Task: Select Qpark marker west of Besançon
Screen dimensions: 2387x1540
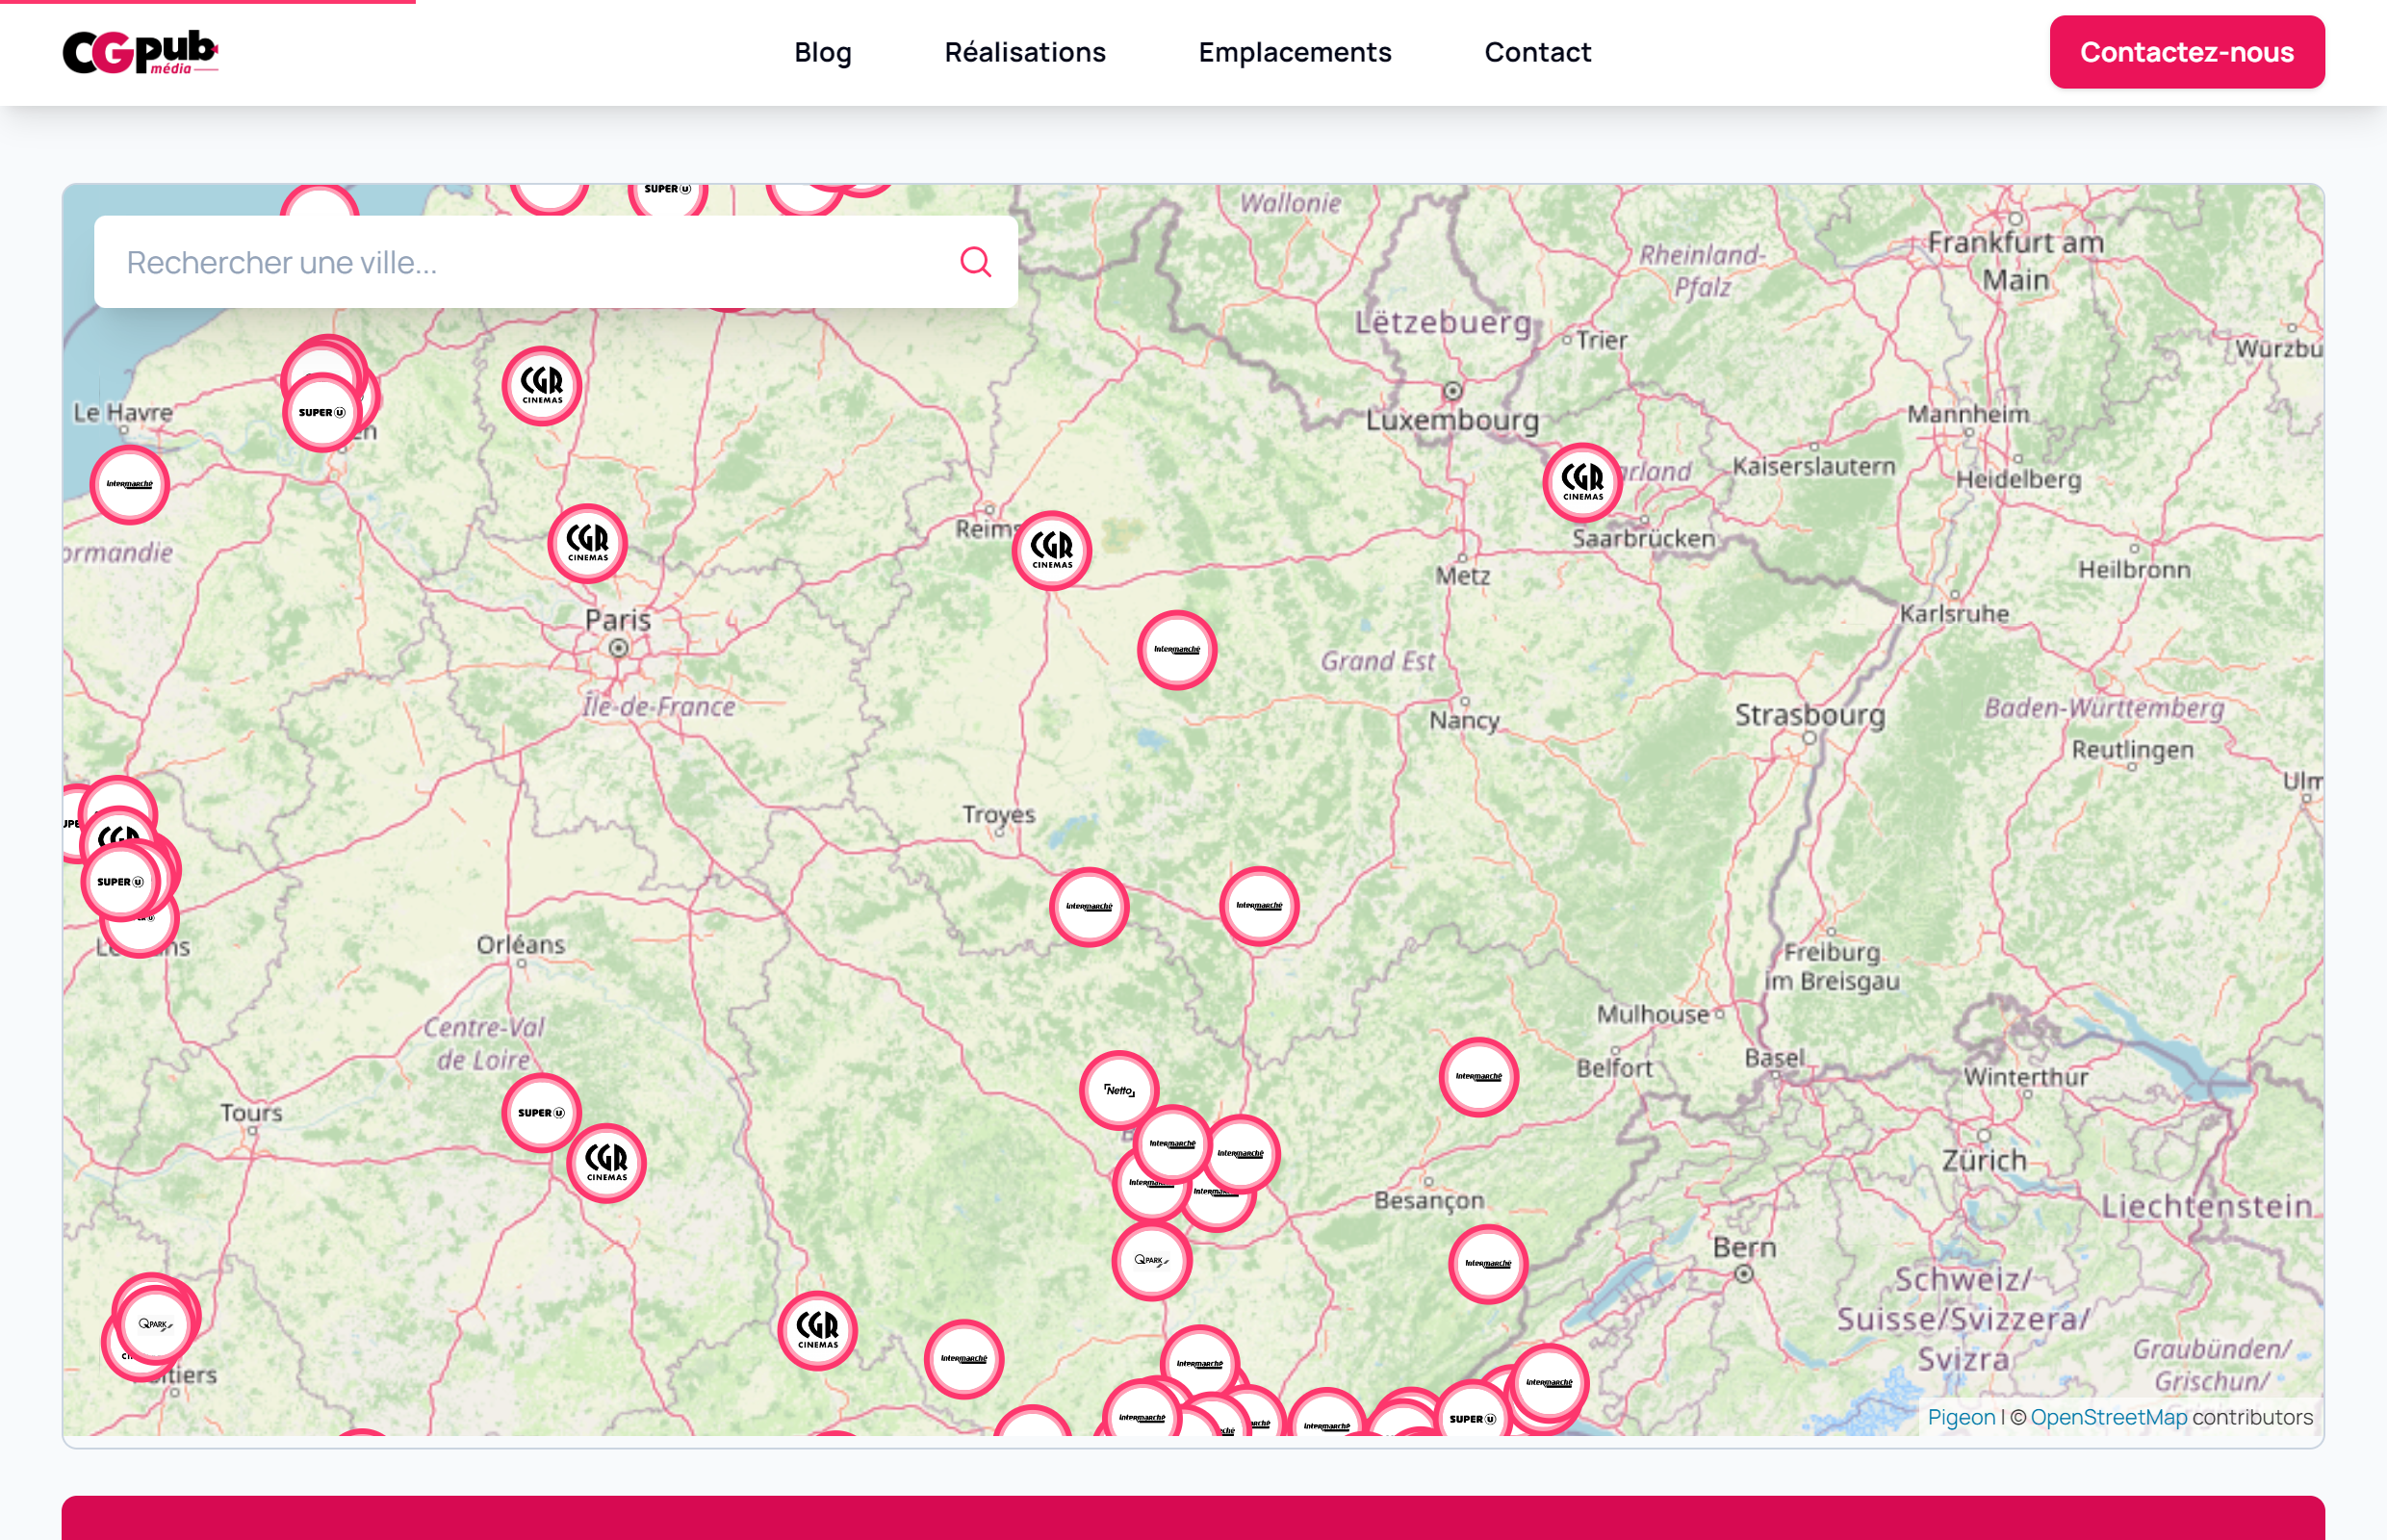Action: pos(1152,1260)
